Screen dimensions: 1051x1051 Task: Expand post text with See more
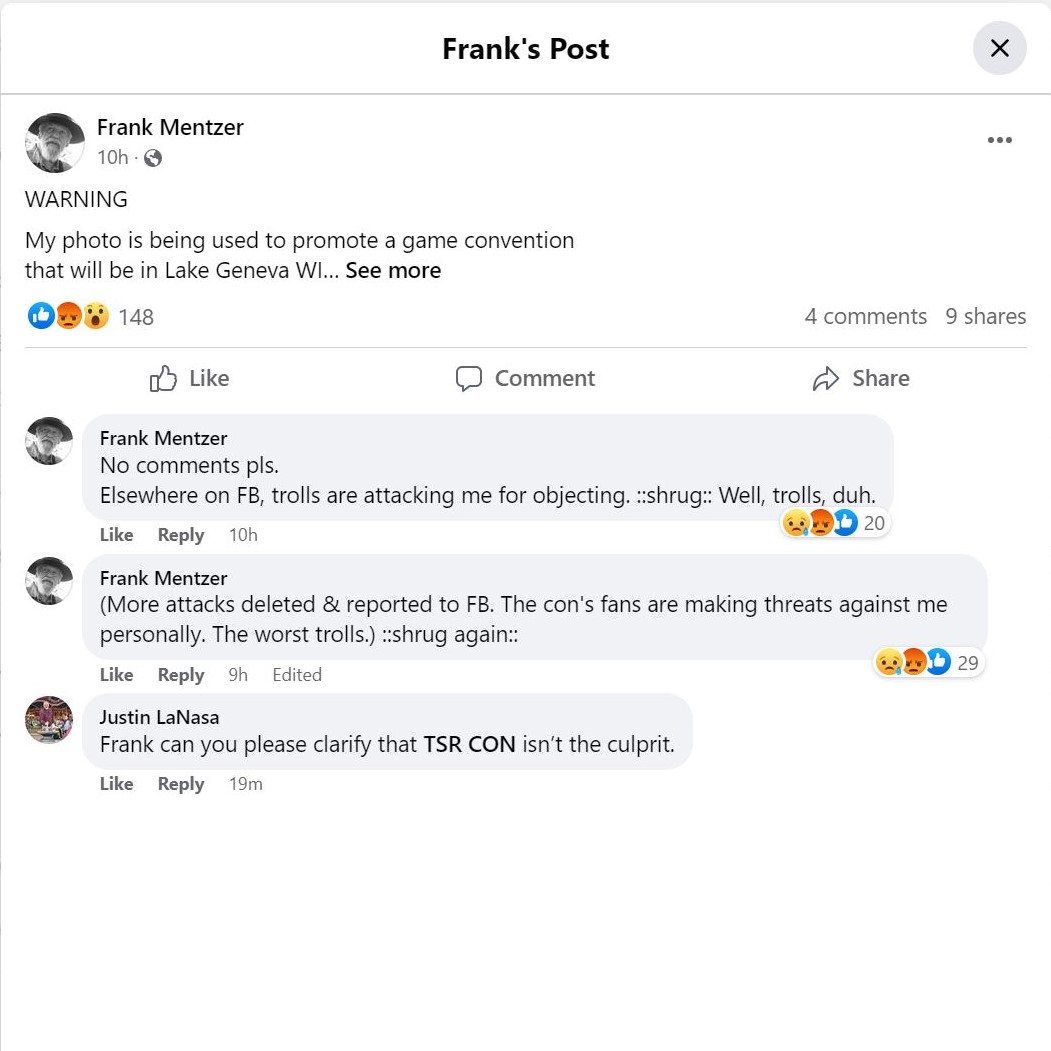click(x=393, y=270)
